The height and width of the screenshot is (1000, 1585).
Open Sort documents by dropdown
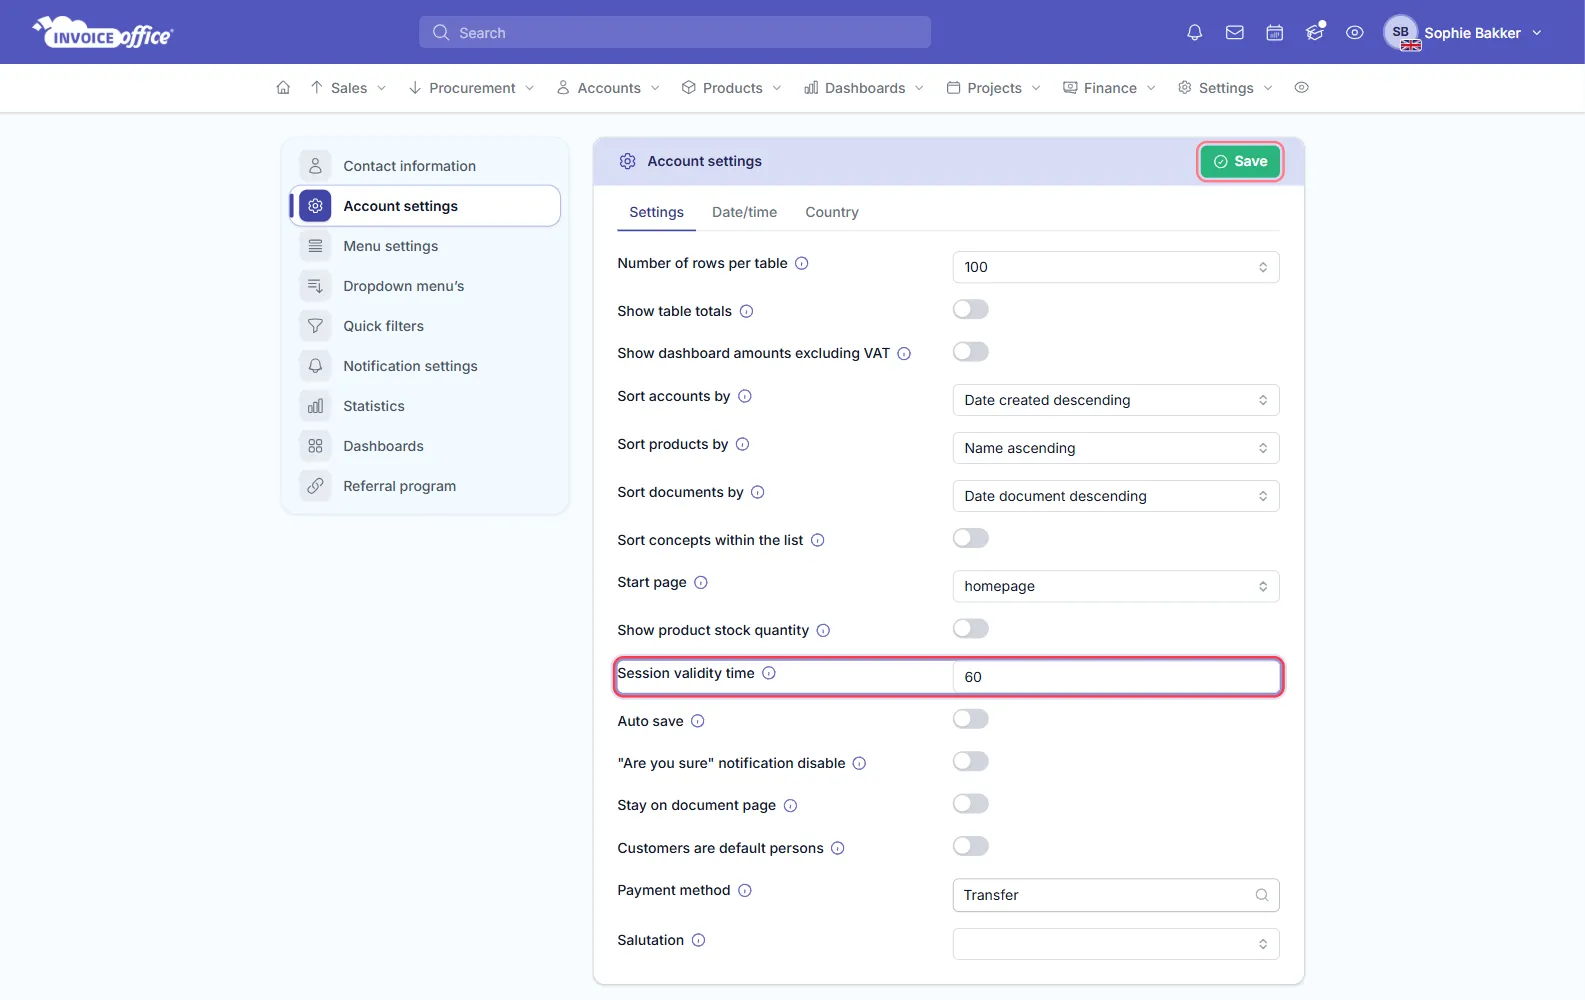1116,496
